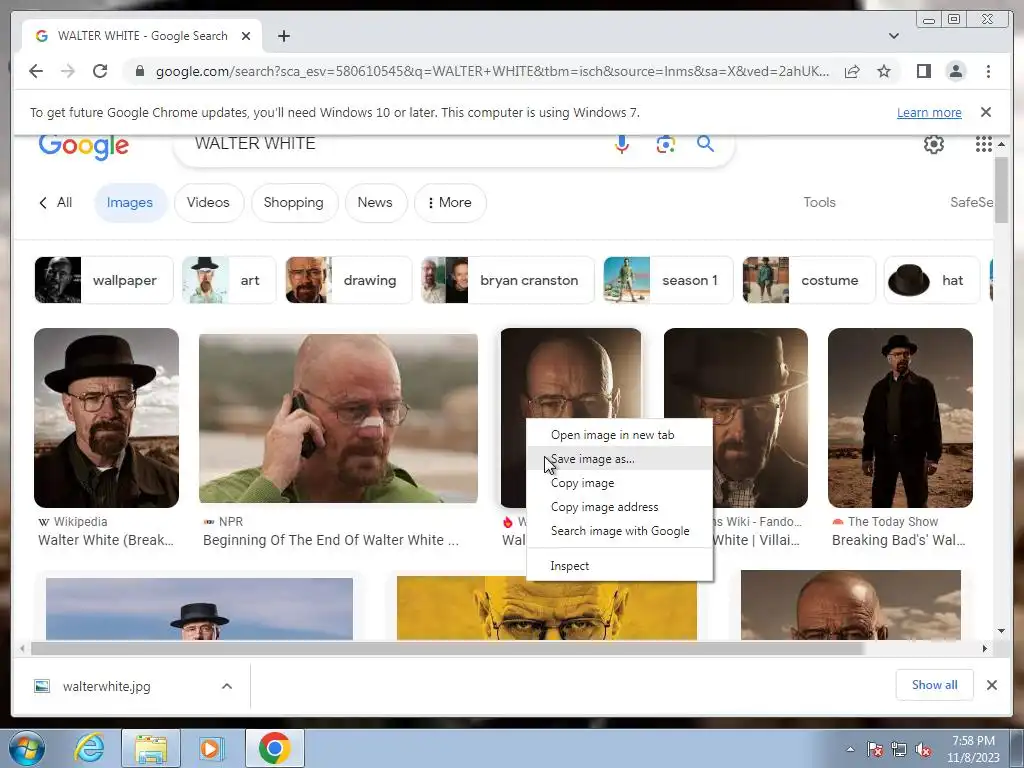Open the Wikipedia Walter White image
Image resolution: width=1024 pixels, height=768 pixels.
click(106, 418)
